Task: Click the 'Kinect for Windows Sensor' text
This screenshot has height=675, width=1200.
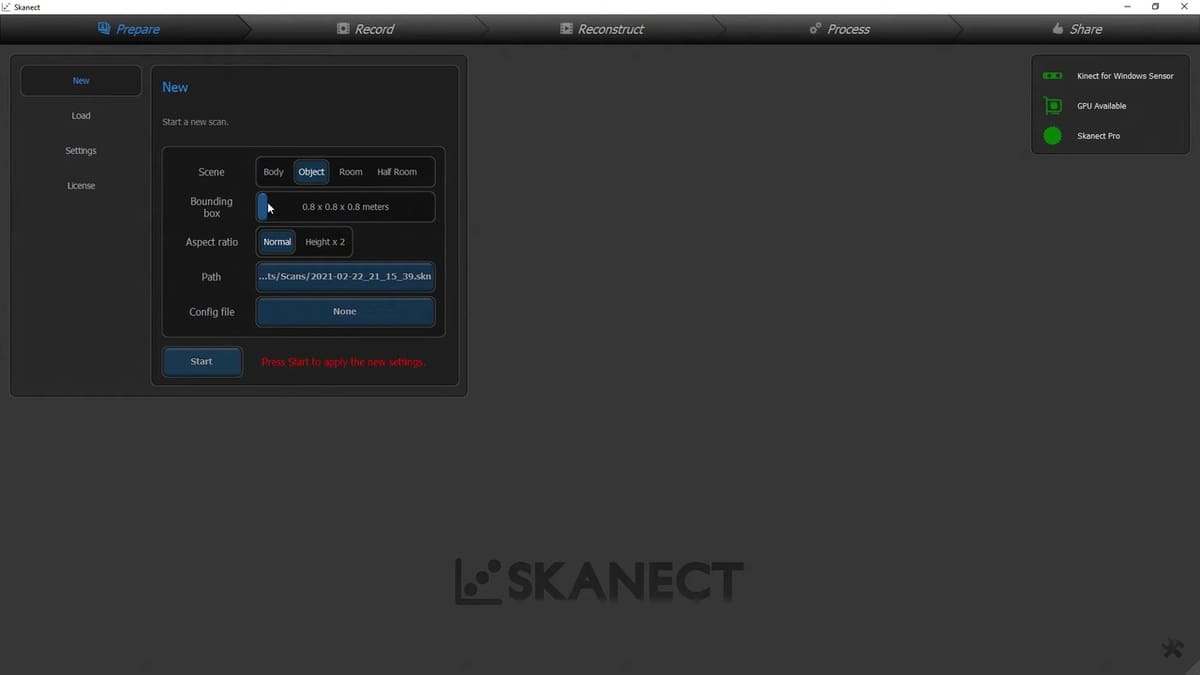Action: coord(1125,76)
